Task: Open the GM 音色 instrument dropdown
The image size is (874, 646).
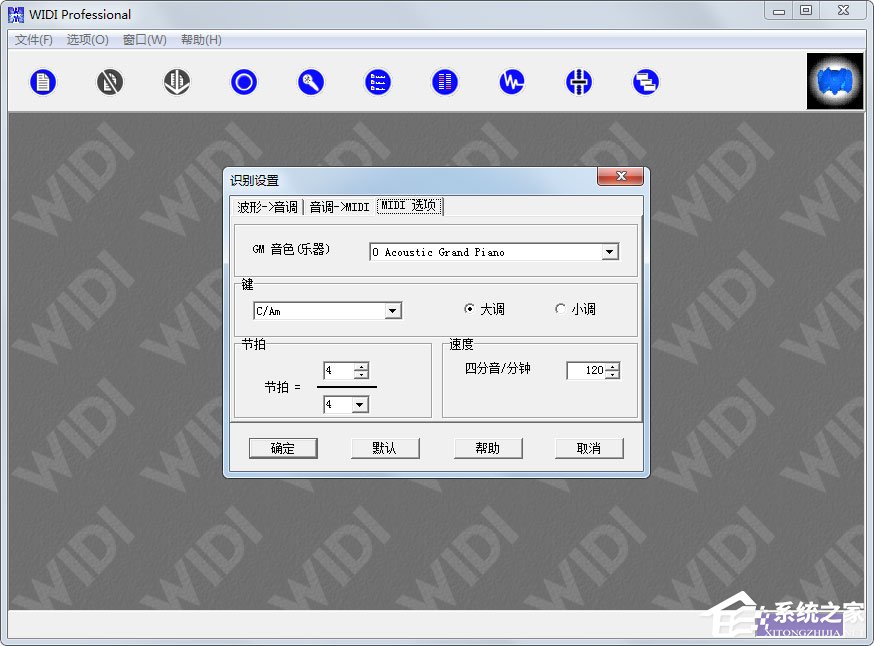Action: pyautogui.click(x=610, y=252)
